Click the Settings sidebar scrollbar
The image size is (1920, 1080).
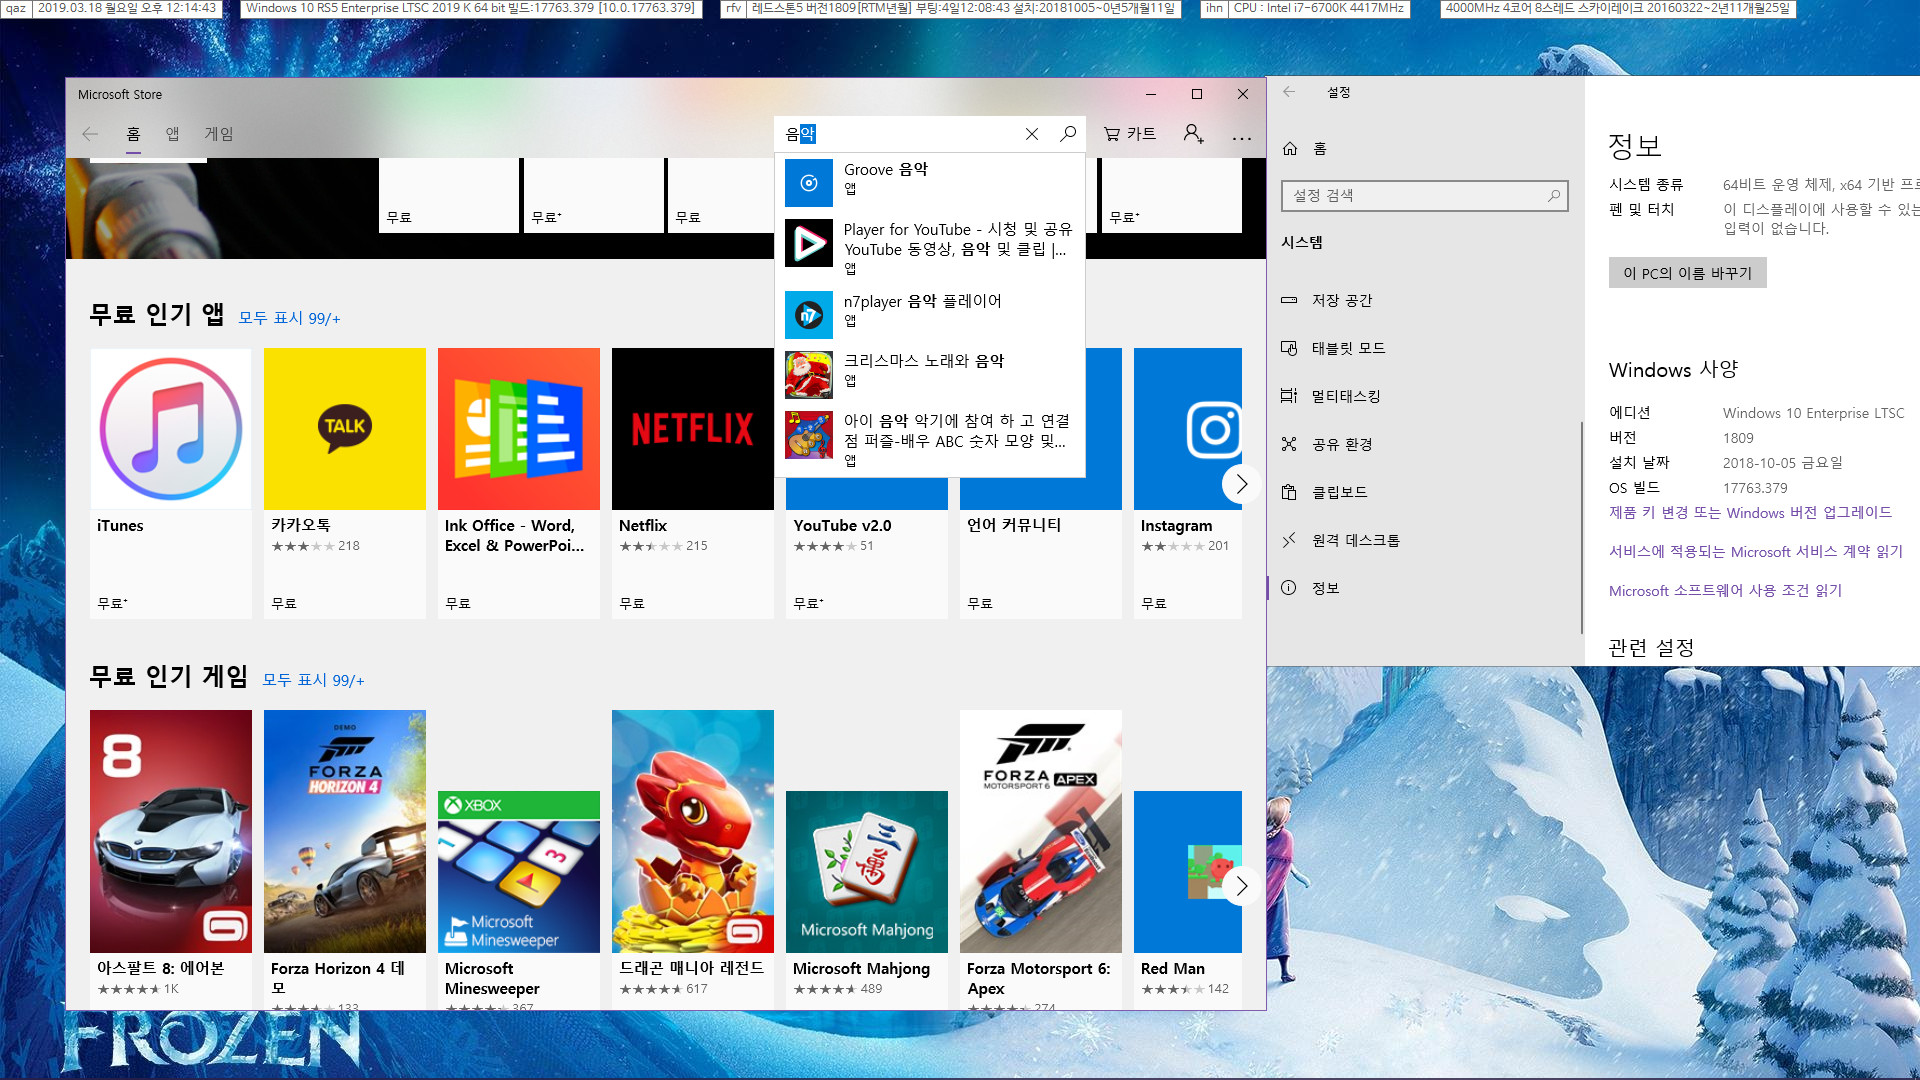click(x=1581, y=527)
